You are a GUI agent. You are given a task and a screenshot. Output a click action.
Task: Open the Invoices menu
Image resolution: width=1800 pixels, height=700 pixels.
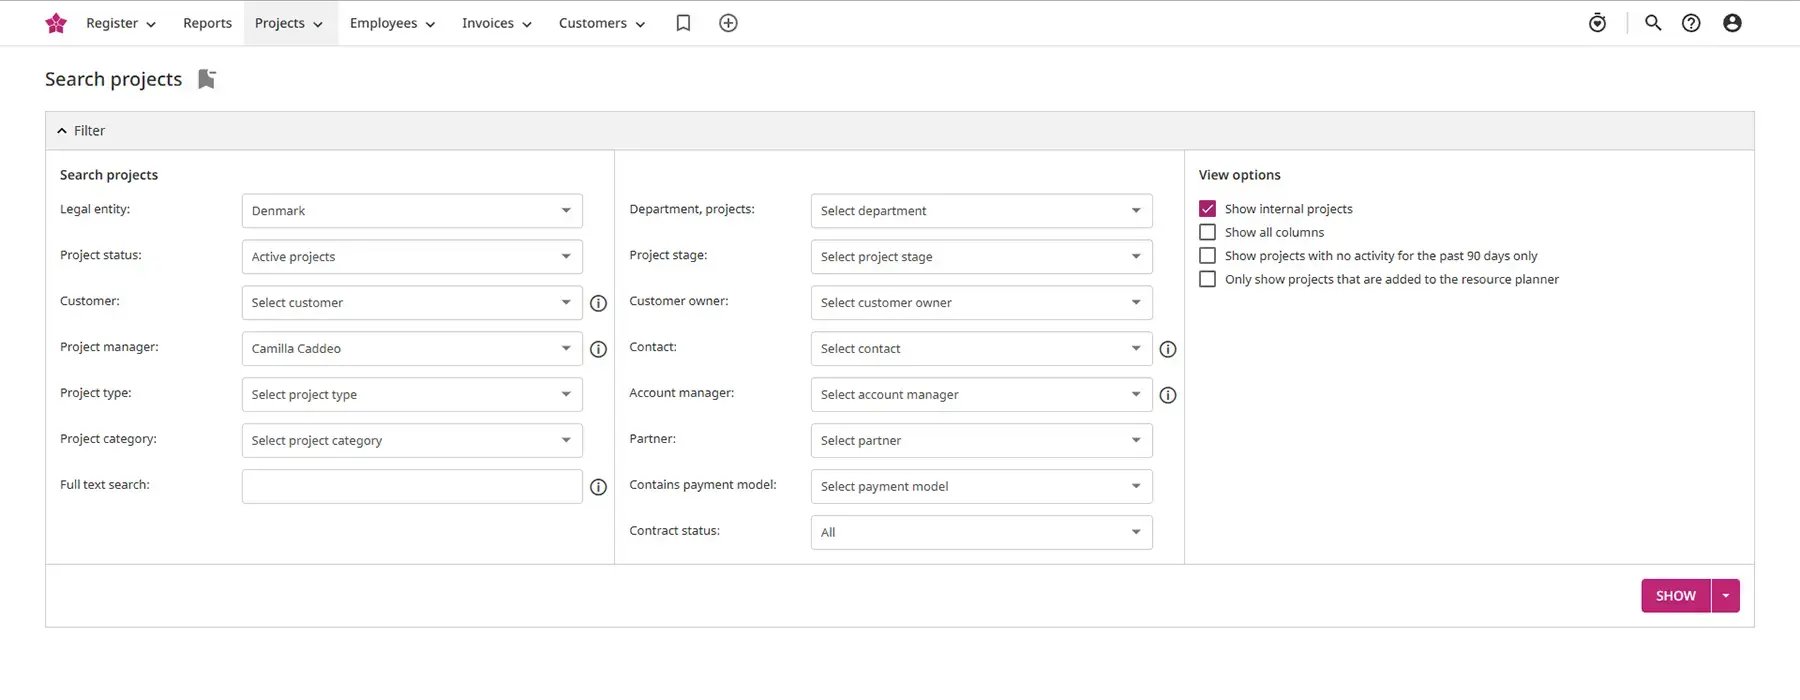click(497, 23)
